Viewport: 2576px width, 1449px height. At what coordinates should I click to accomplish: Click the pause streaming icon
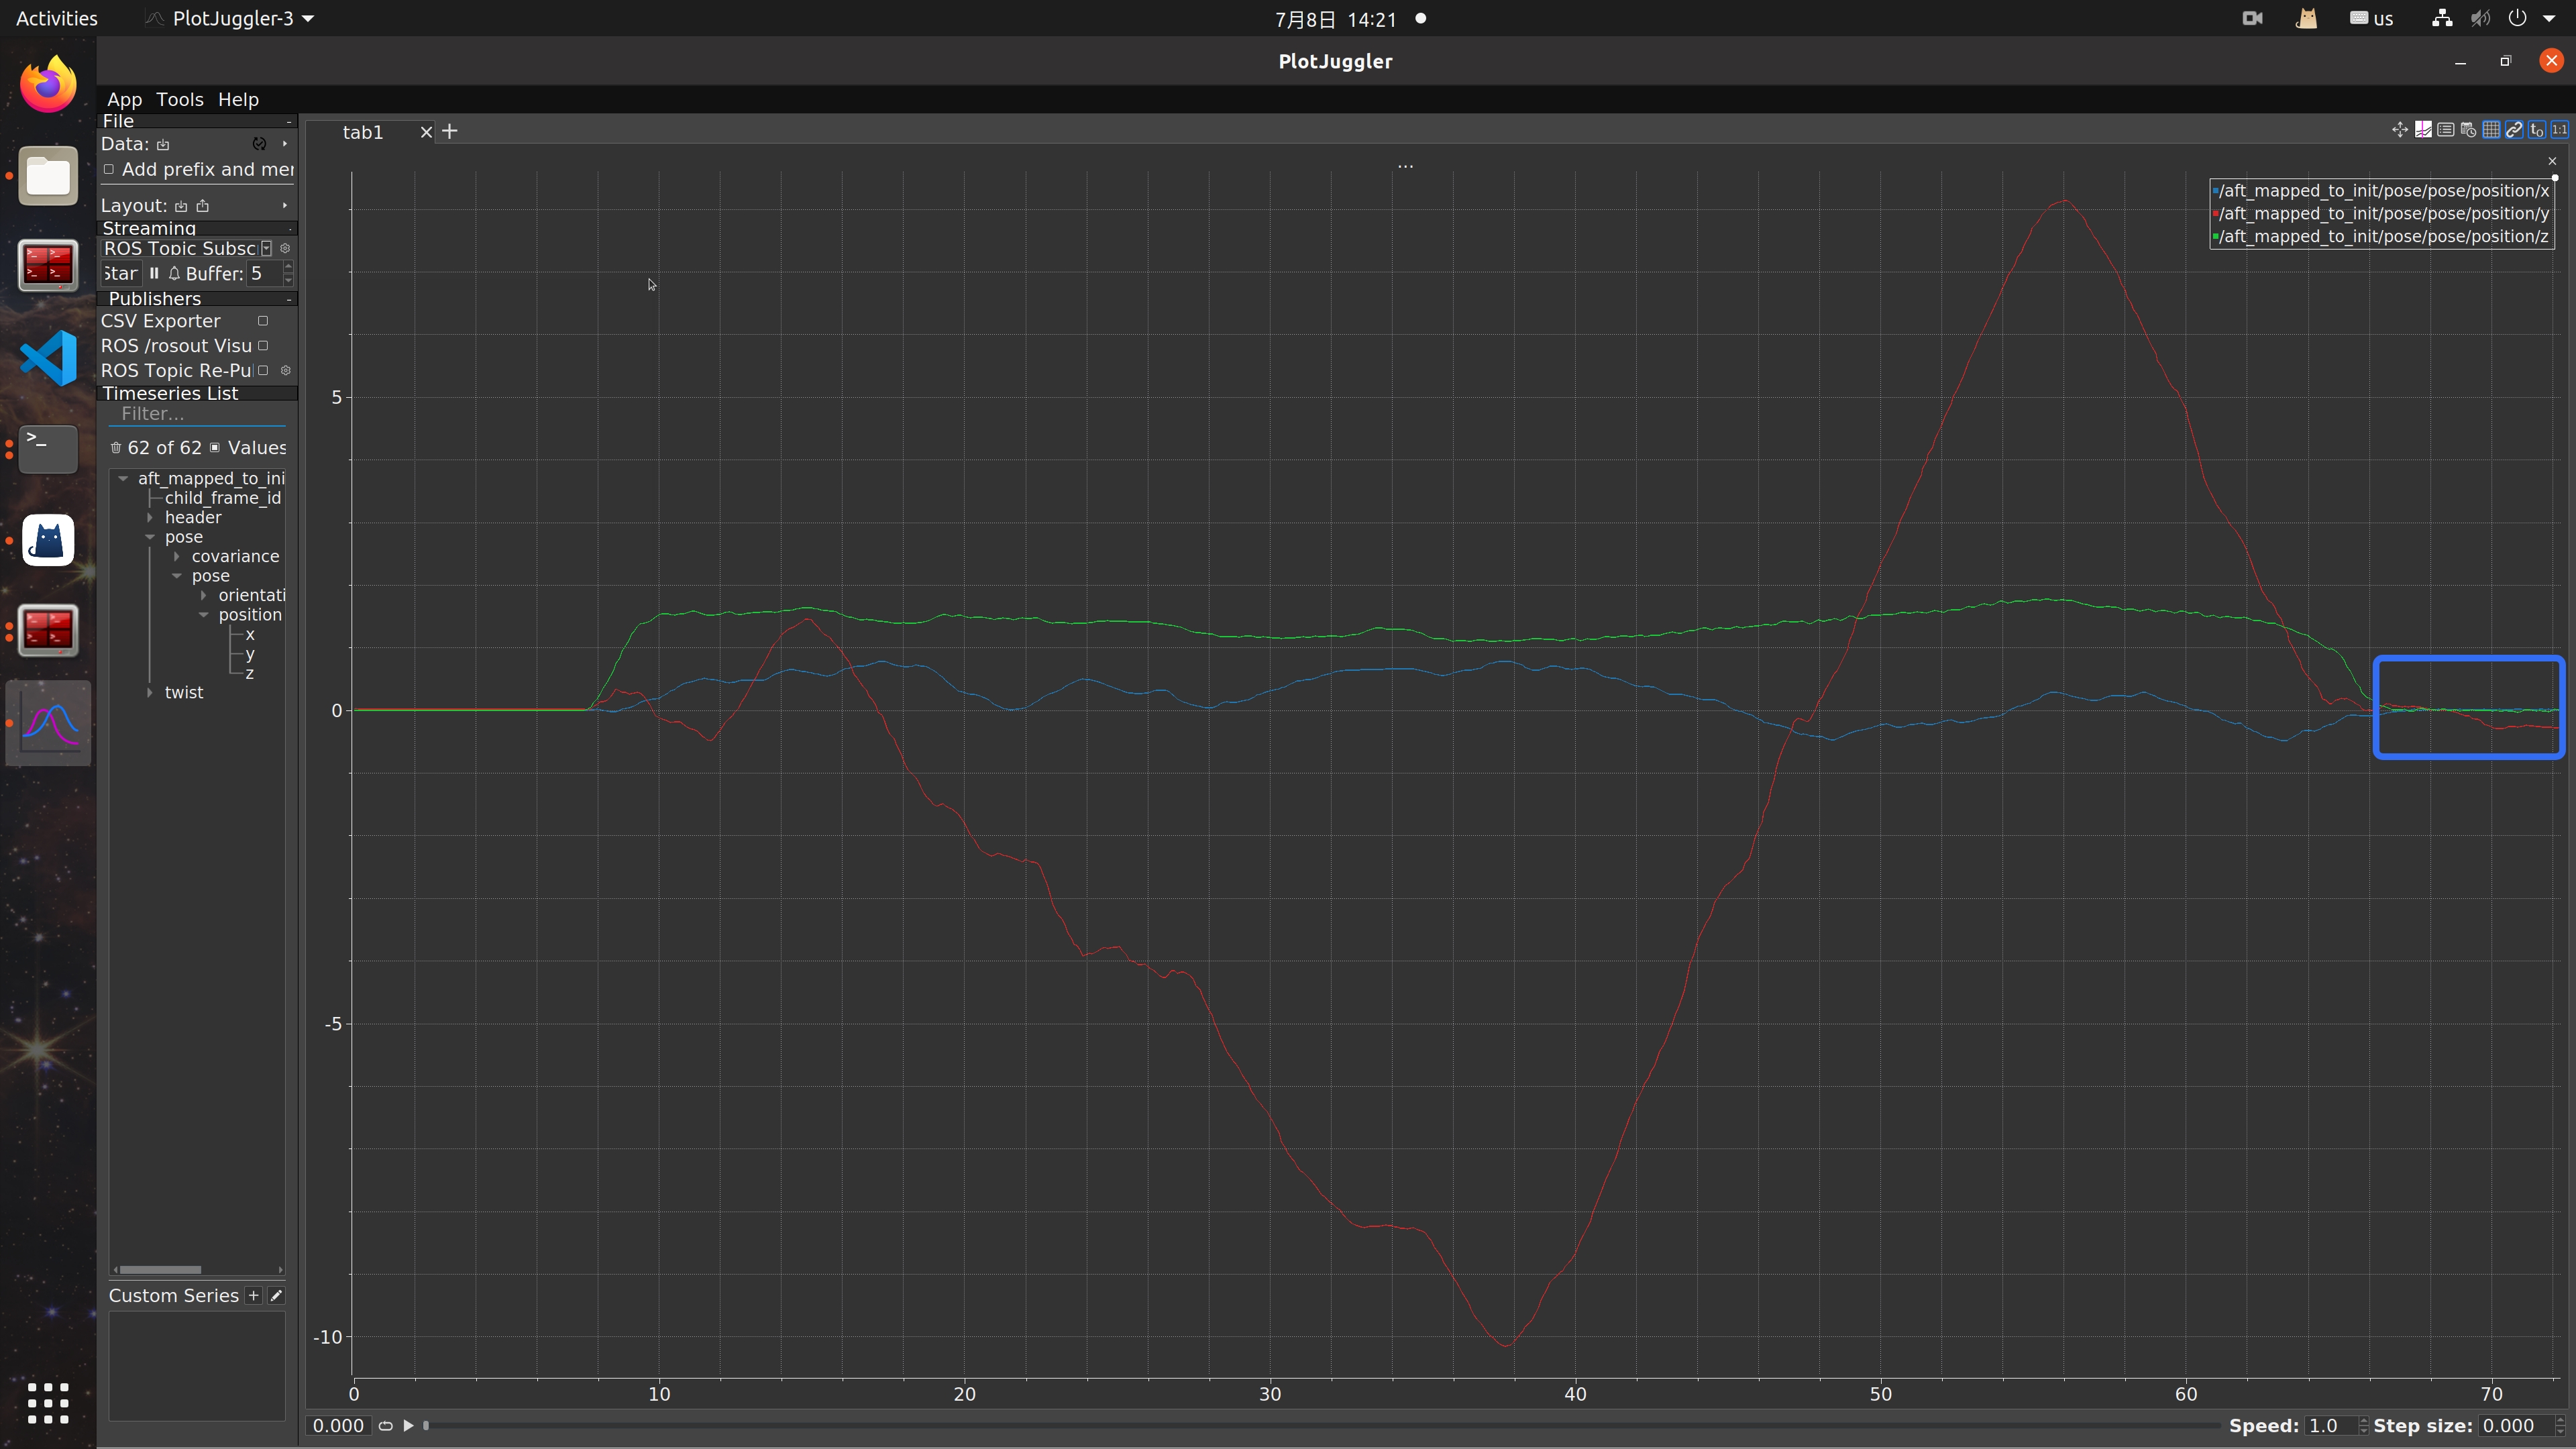154,273
